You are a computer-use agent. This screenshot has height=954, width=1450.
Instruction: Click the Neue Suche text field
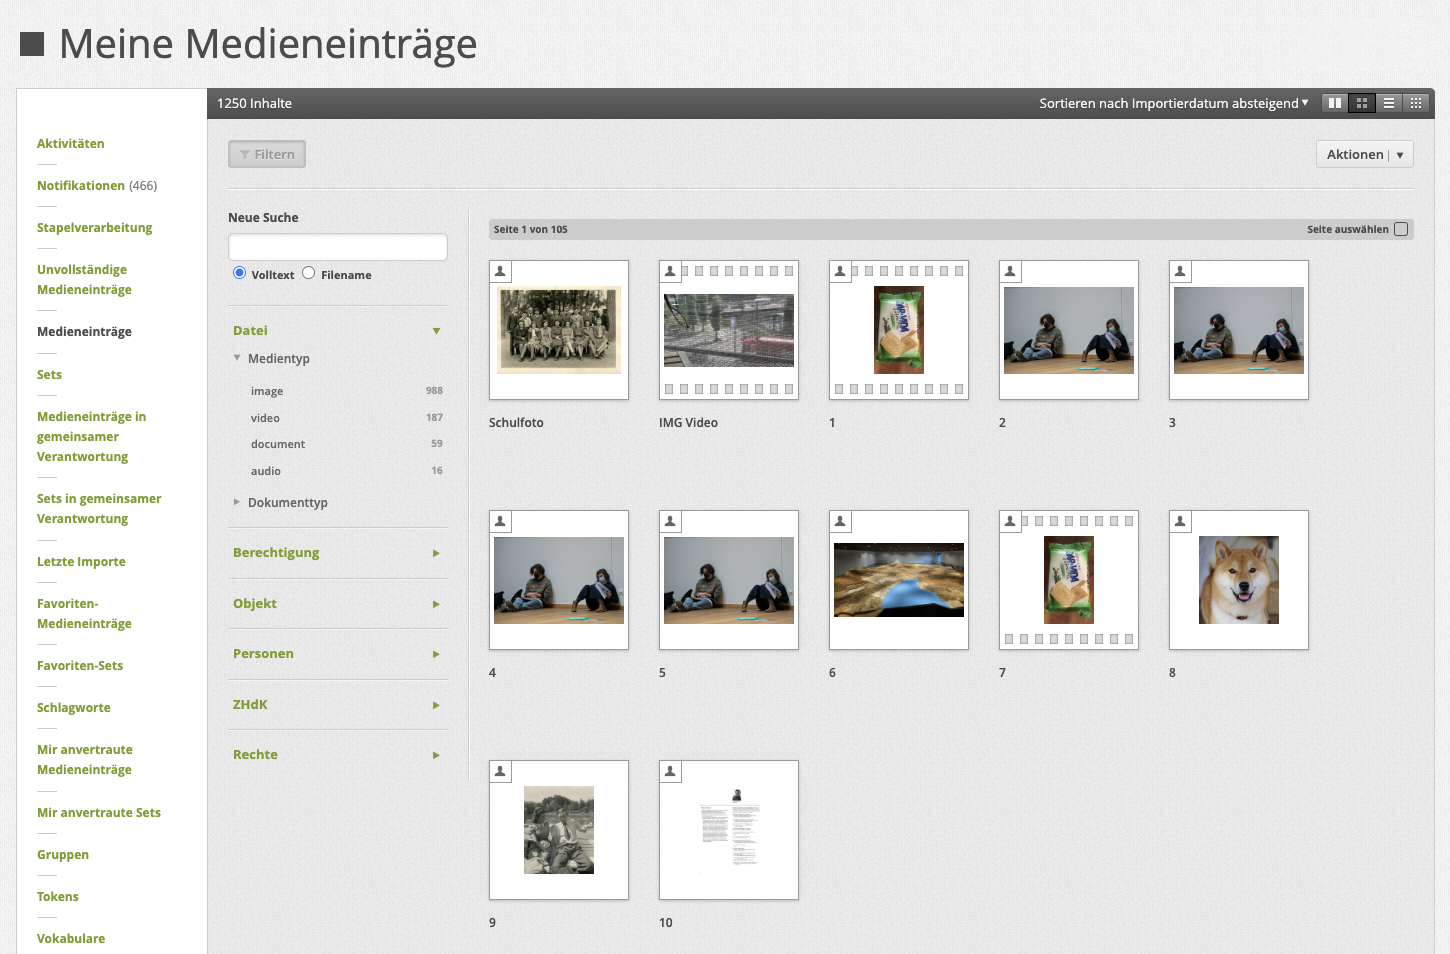tap(337, 247)
